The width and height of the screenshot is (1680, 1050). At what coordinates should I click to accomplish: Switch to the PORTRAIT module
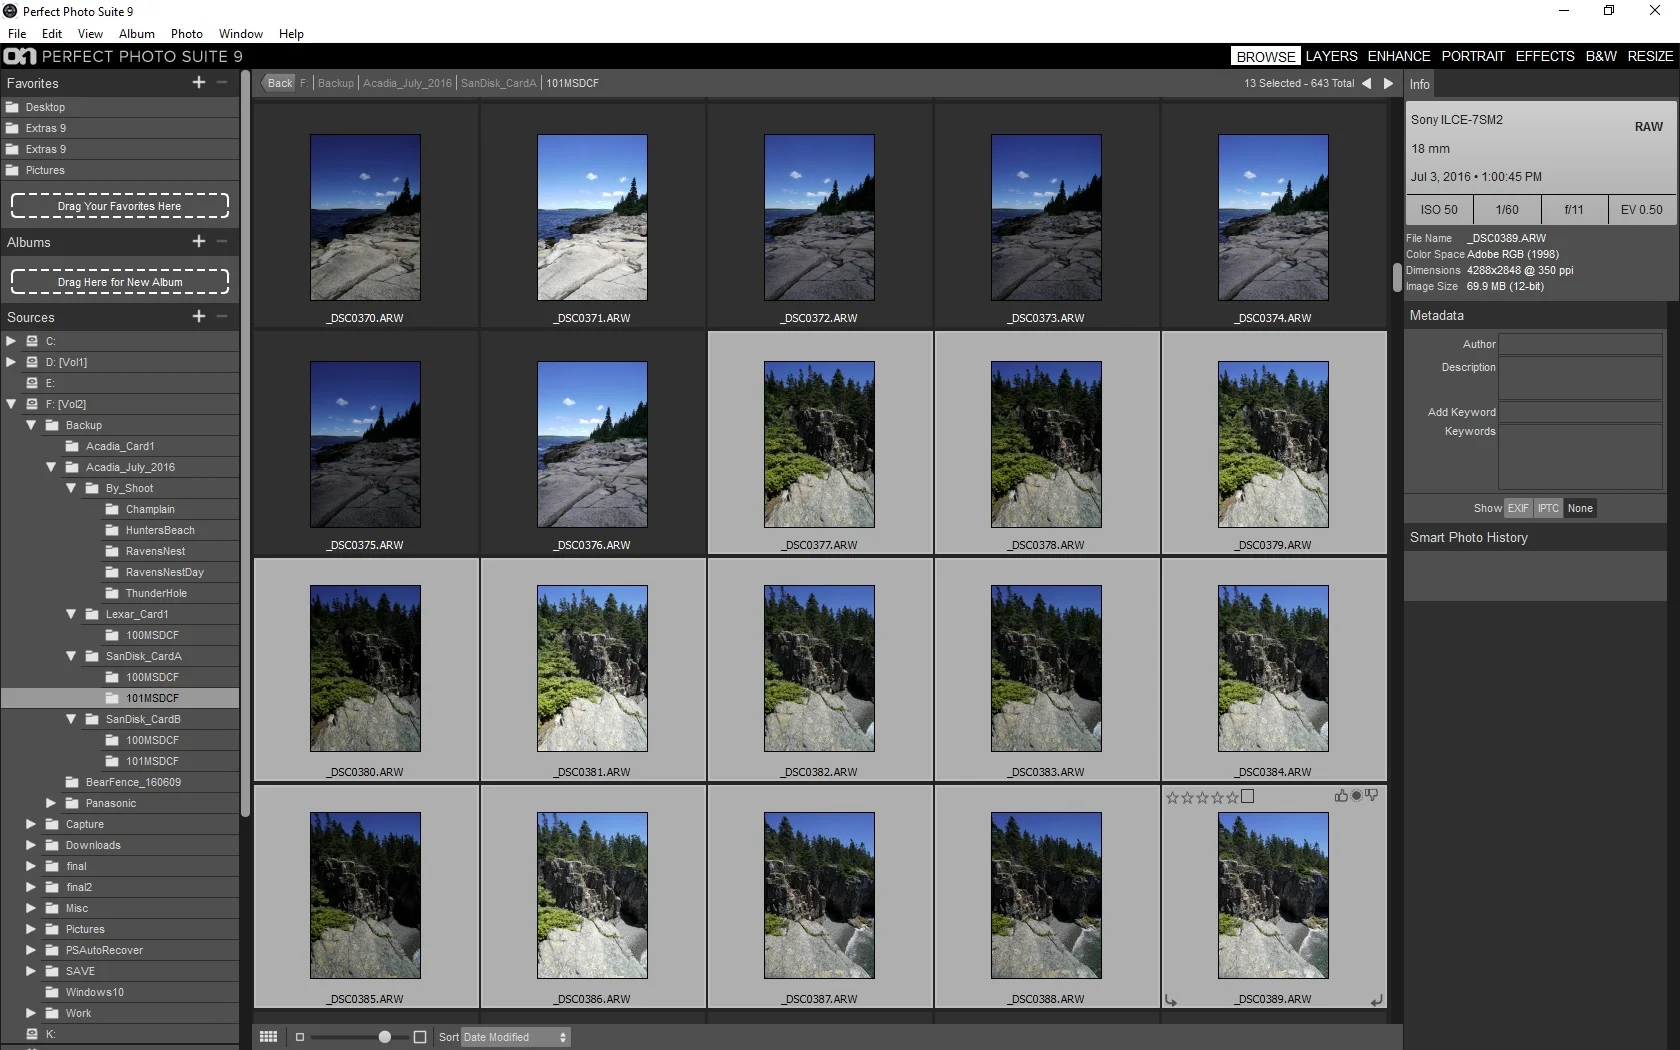coord(1473,56)
